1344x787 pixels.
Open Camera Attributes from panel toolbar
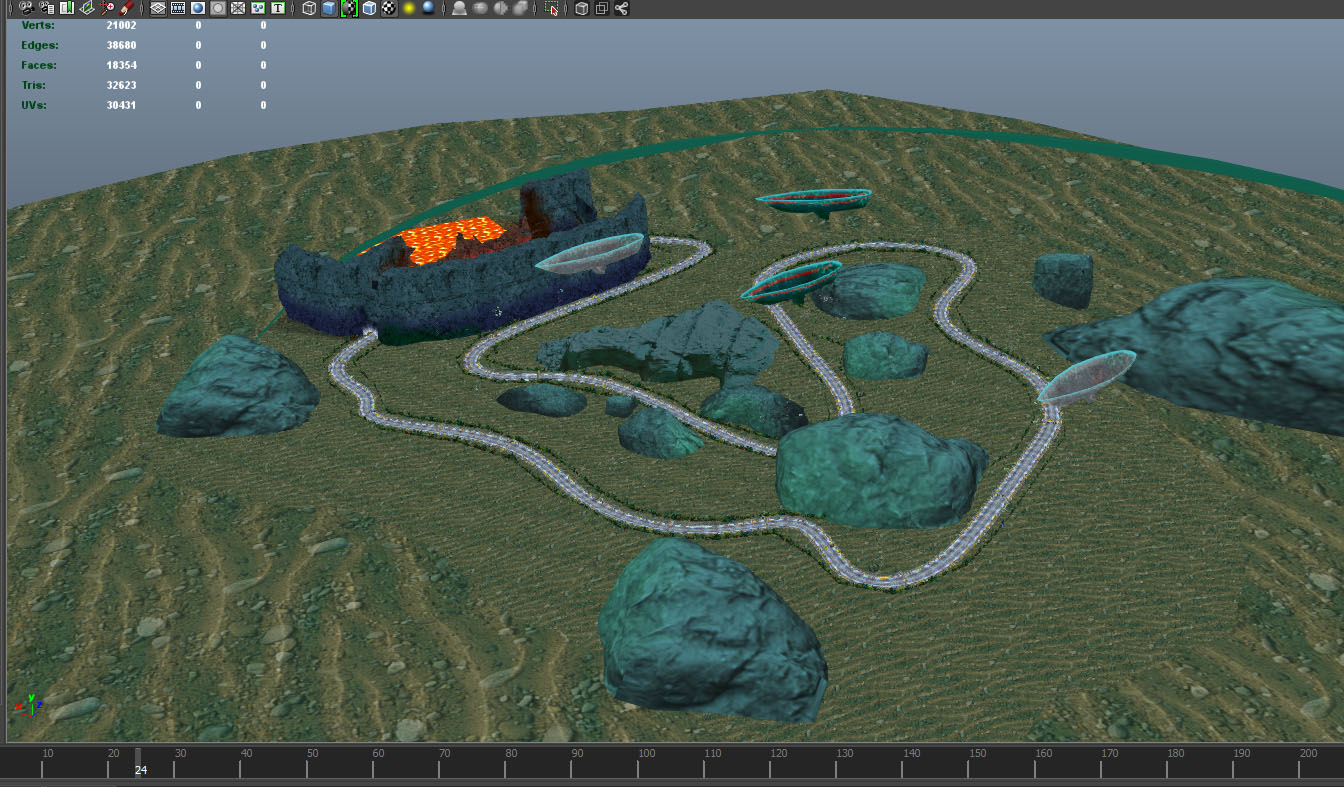tap(46, 8)
